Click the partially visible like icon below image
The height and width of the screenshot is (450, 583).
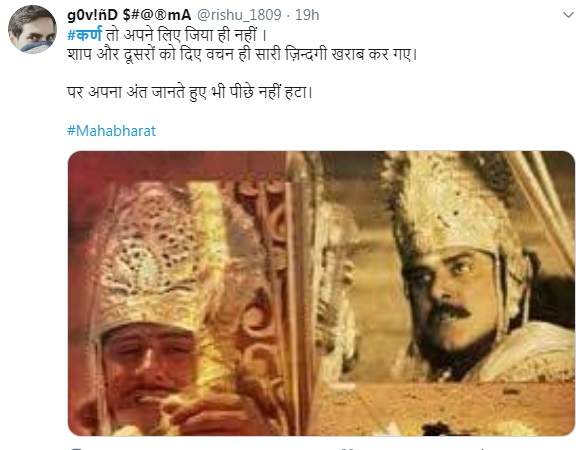(x=349, y=448)
